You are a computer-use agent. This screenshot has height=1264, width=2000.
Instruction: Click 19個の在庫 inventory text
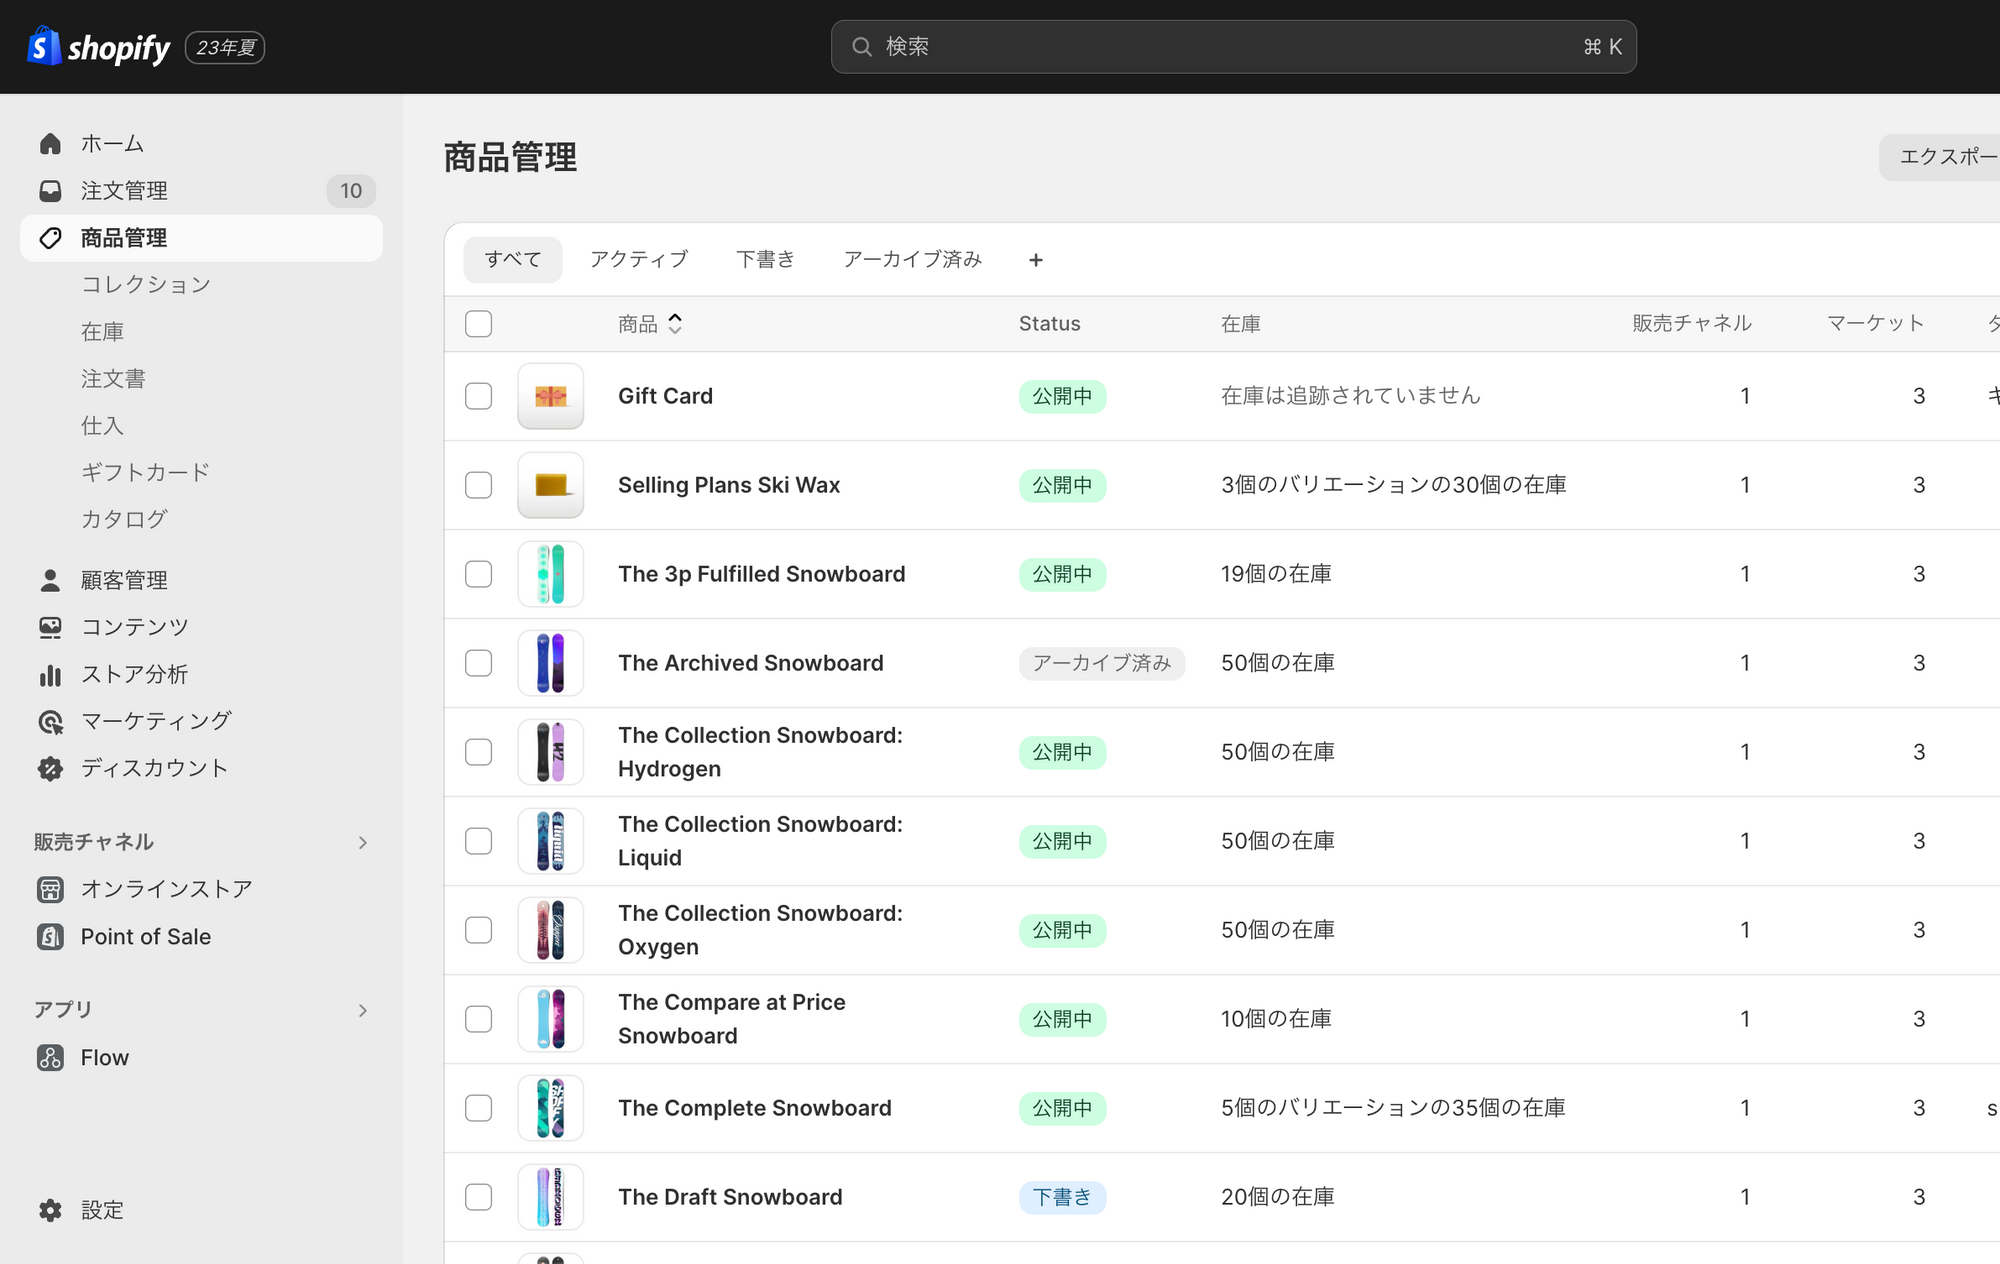pyautogui.click(x=1277, y=574)
